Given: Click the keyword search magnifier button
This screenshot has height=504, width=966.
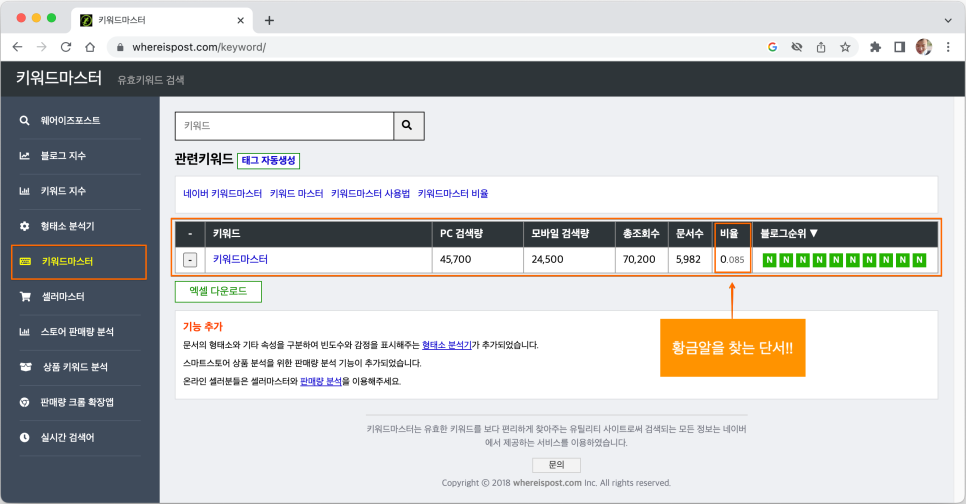Looking at the screenshot, I should [x=408, y=126].
